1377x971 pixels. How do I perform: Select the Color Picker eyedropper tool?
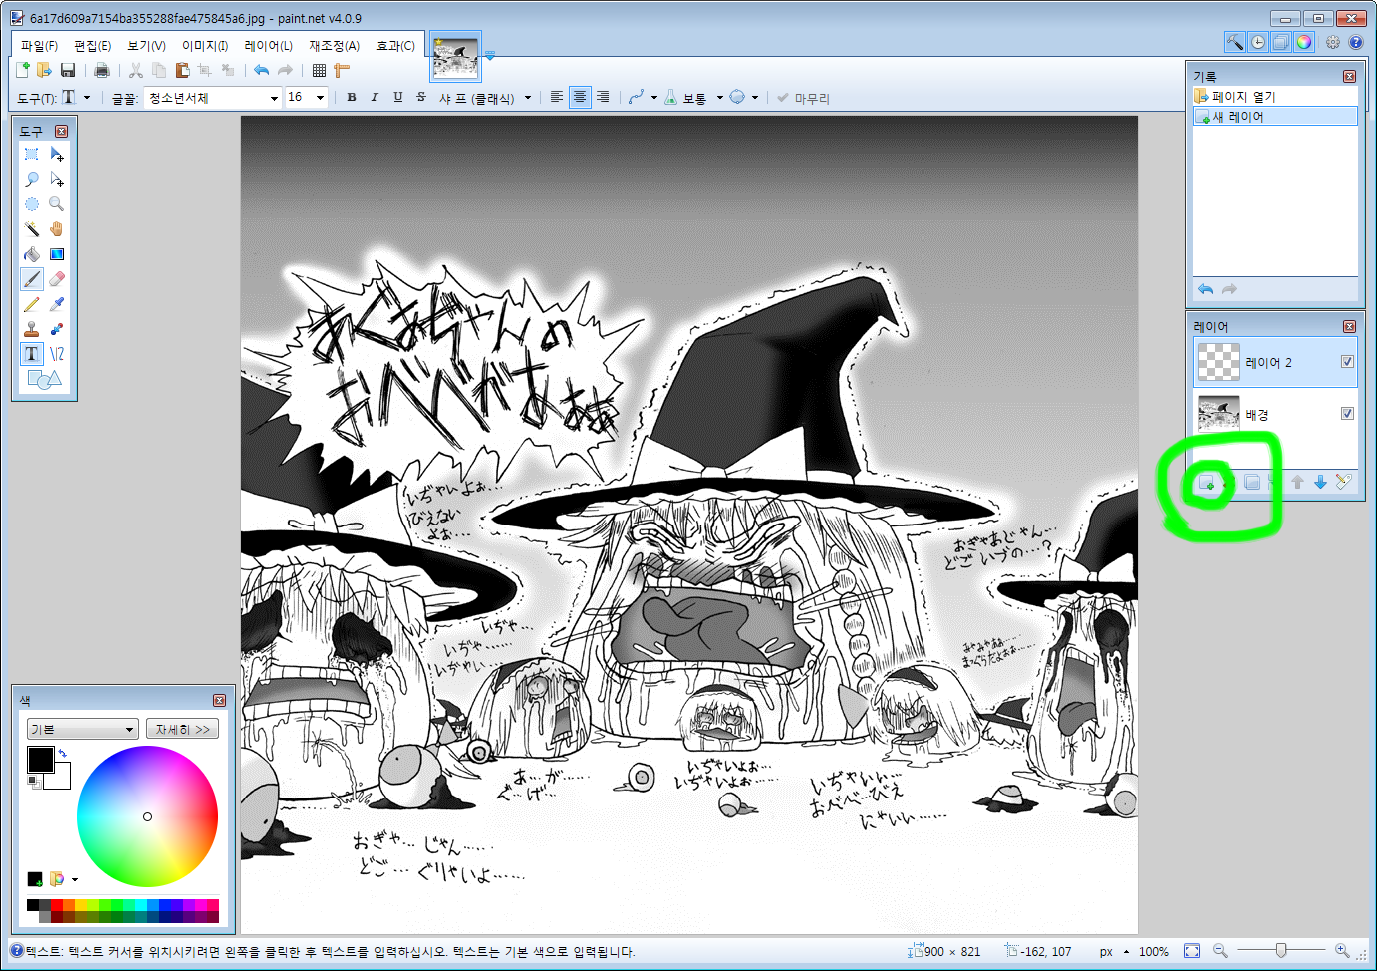coord(57,304)
